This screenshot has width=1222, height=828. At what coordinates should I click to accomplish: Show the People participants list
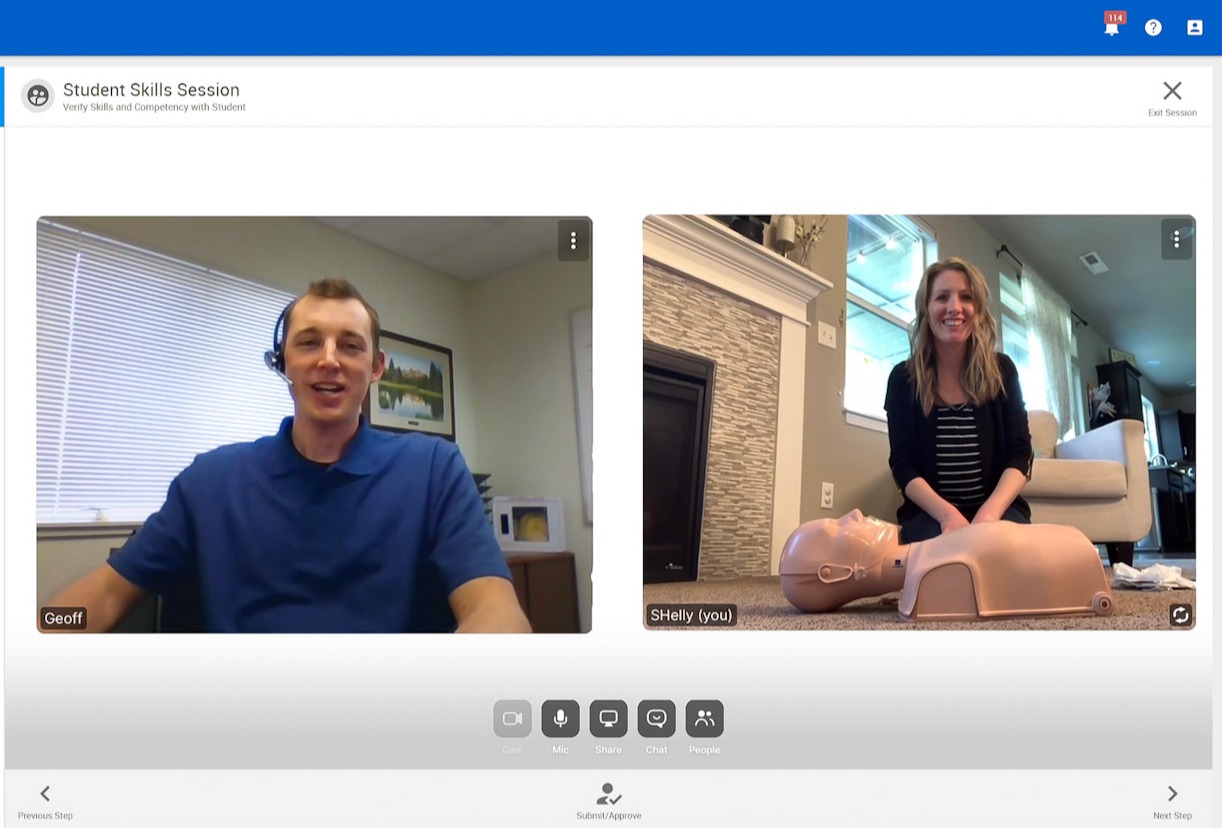704,719
